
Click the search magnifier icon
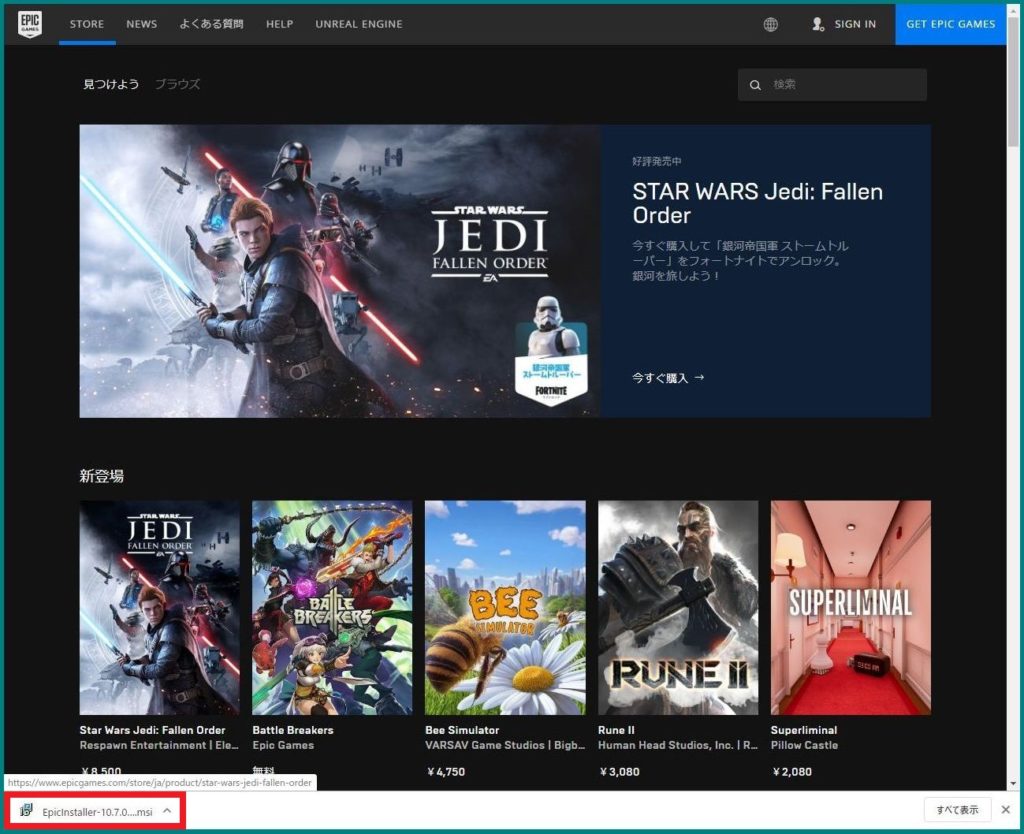755,85
